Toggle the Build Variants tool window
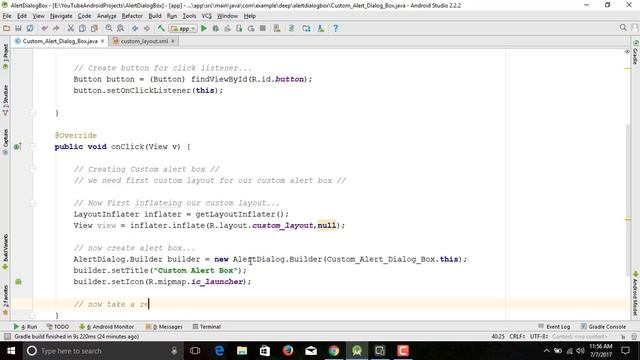640x360 pixels. (5, 251)
